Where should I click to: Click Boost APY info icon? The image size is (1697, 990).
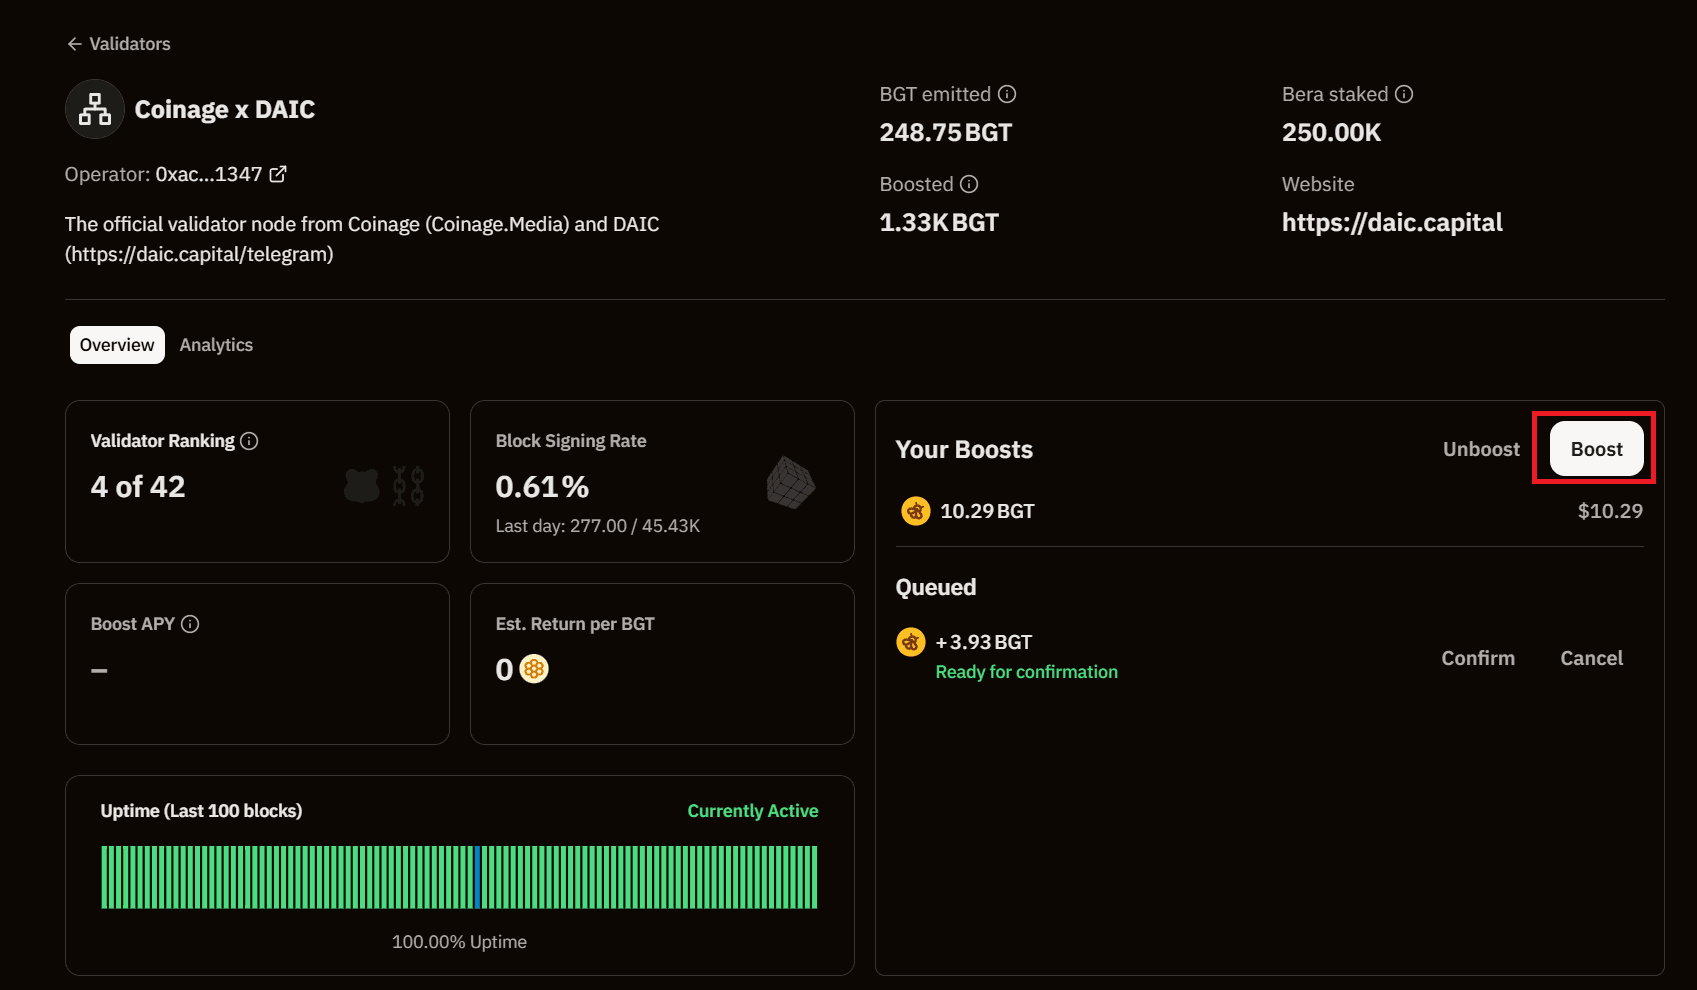(x=190, y=624)
